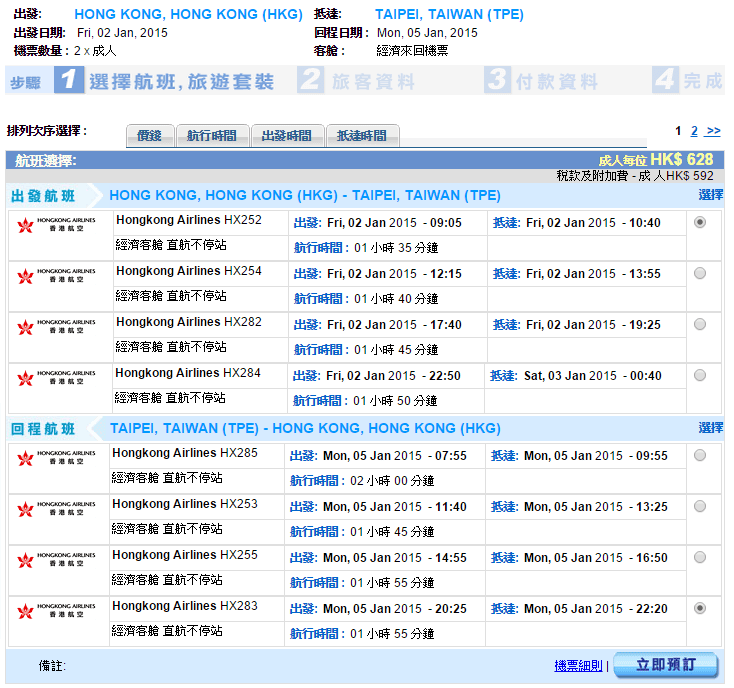Viewport: 734px width, 688px height.
Task: Open 機票細則 ticket rules link
Action: pos(578,666)
